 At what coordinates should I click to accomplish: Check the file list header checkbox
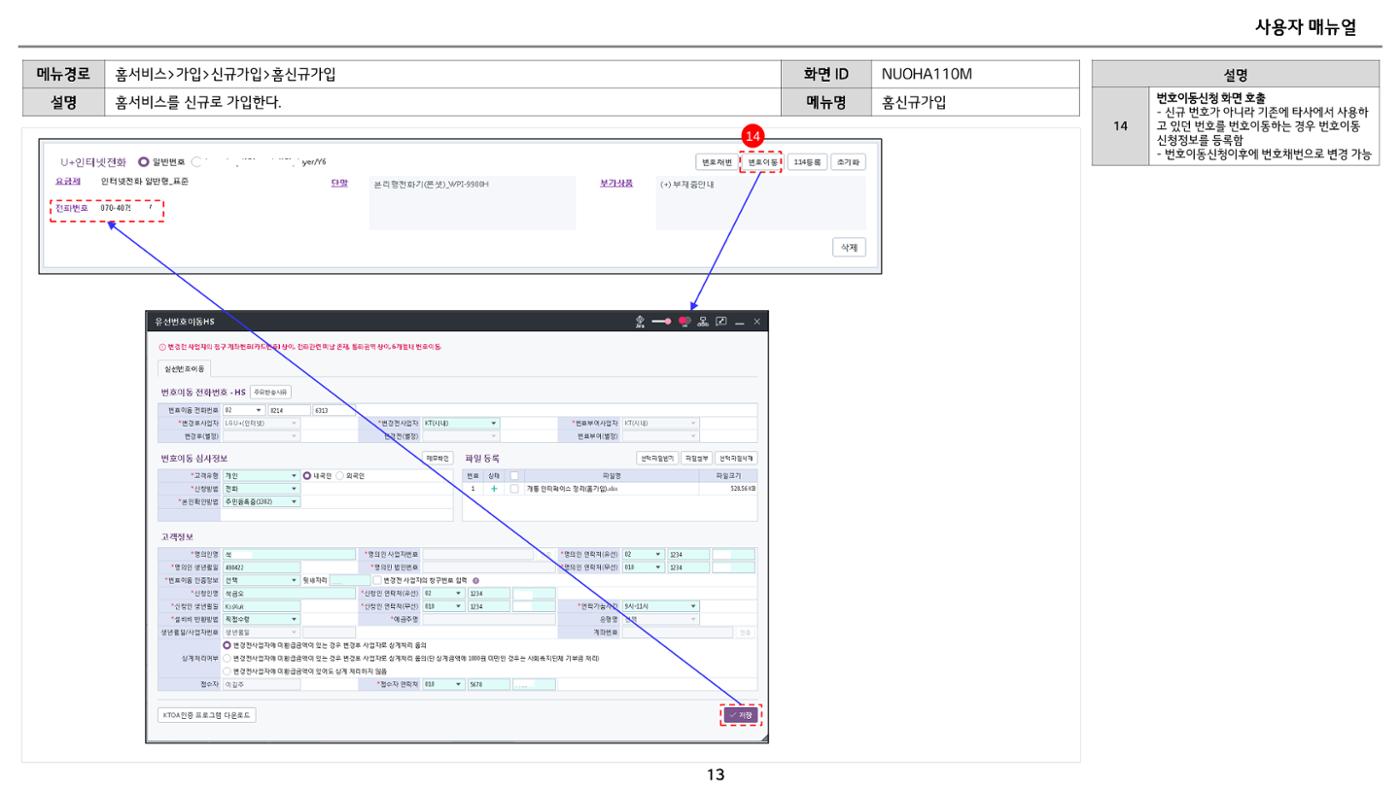(514, 475)
